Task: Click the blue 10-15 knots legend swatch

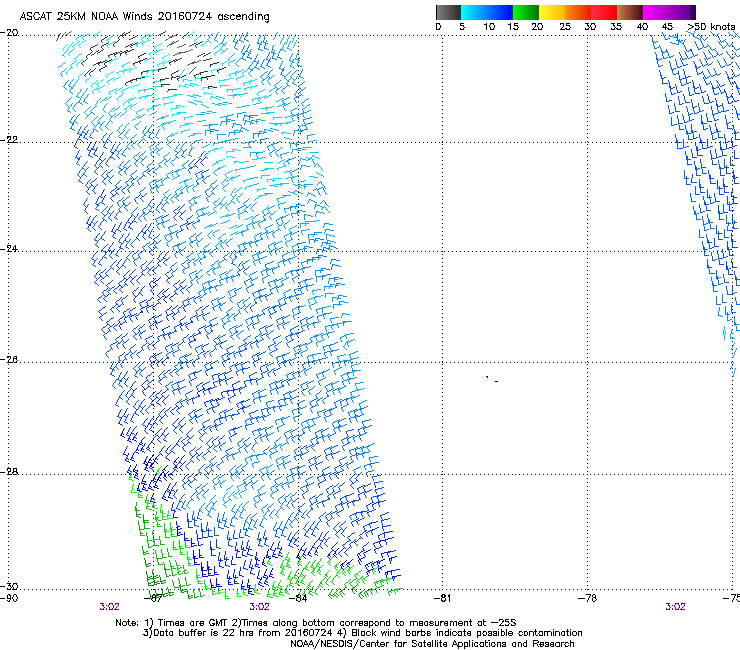Action: tap(499, 12)
